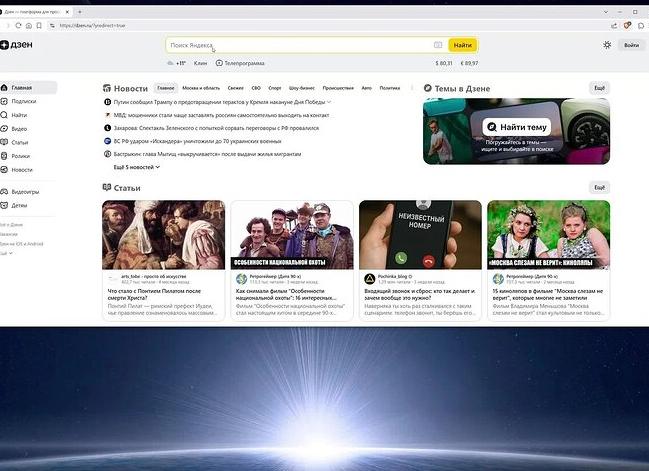Viewport: 649px width, 471px height.
Task: Open the МВД мошенники news headline
Action: point(221,115)
